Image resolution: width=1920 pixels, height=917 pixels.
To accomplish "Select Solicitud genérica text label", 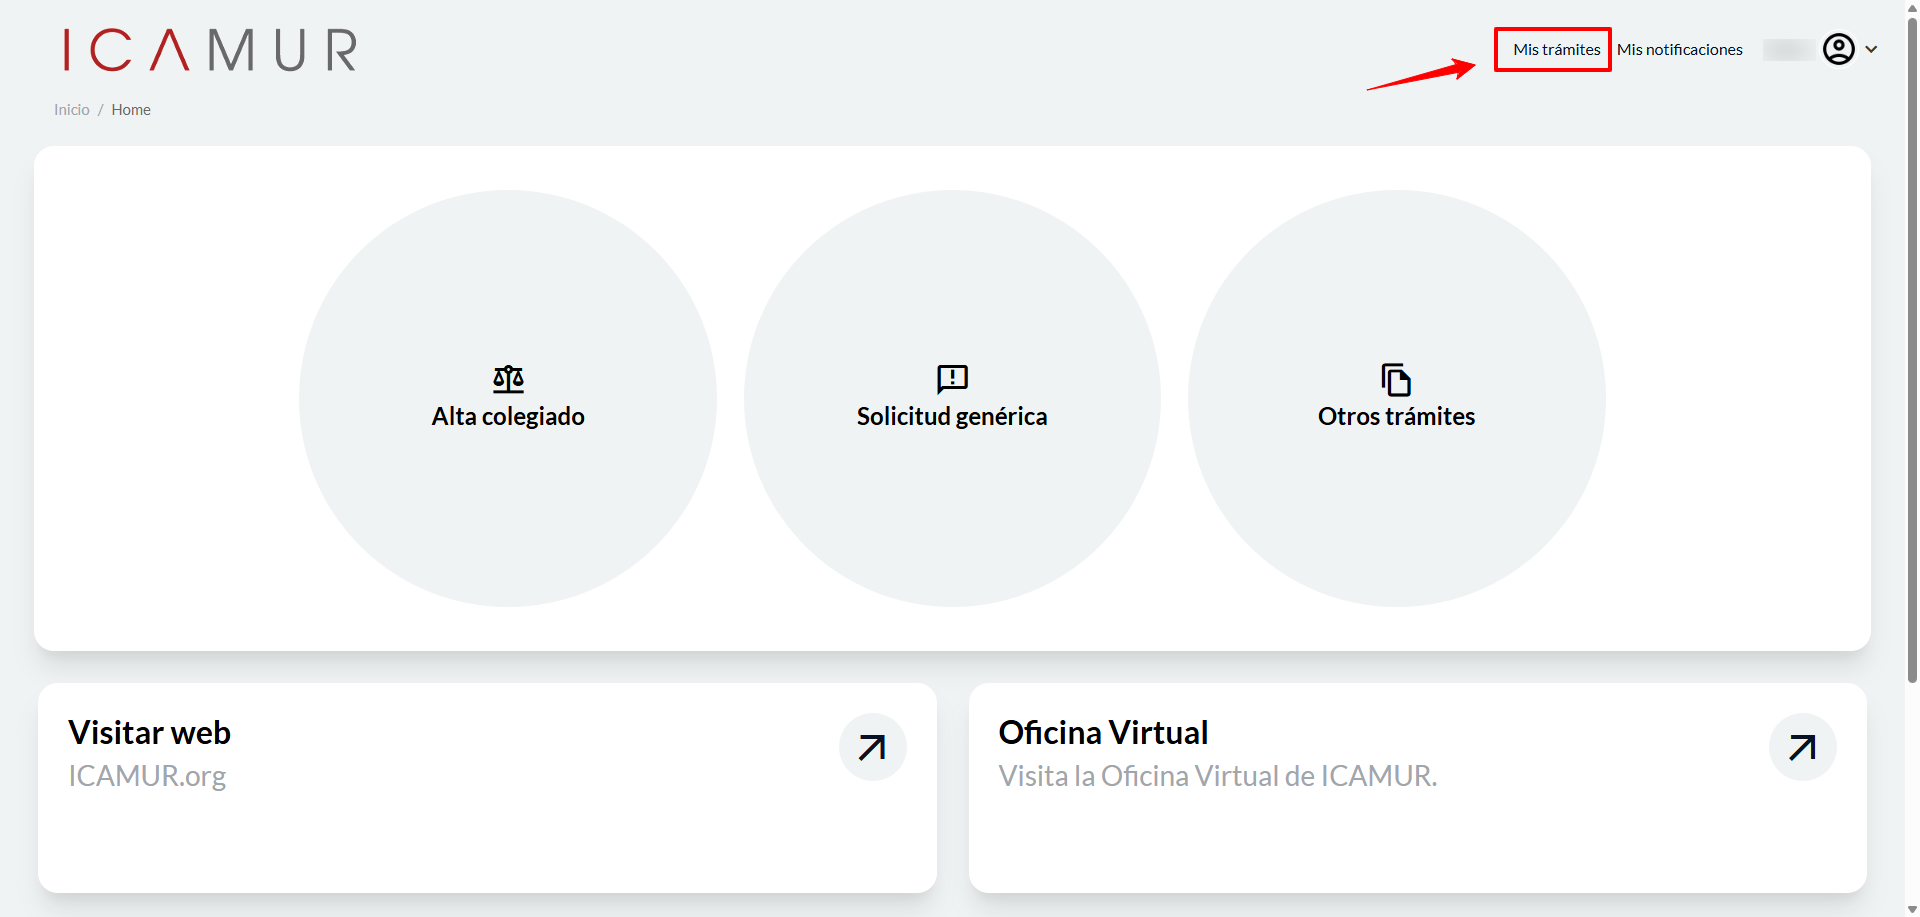I will (x=952, y=417).
